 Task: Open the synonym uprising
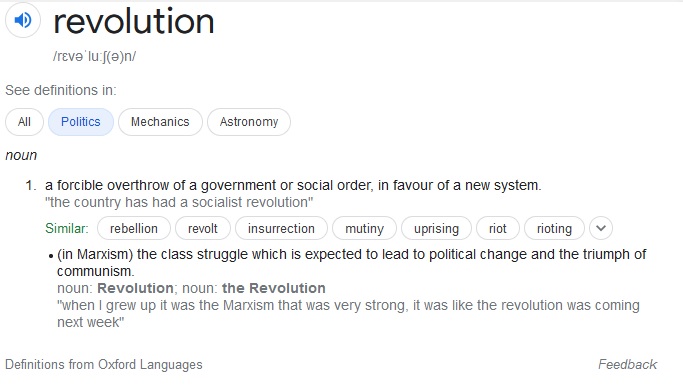[x=436, y=228]
